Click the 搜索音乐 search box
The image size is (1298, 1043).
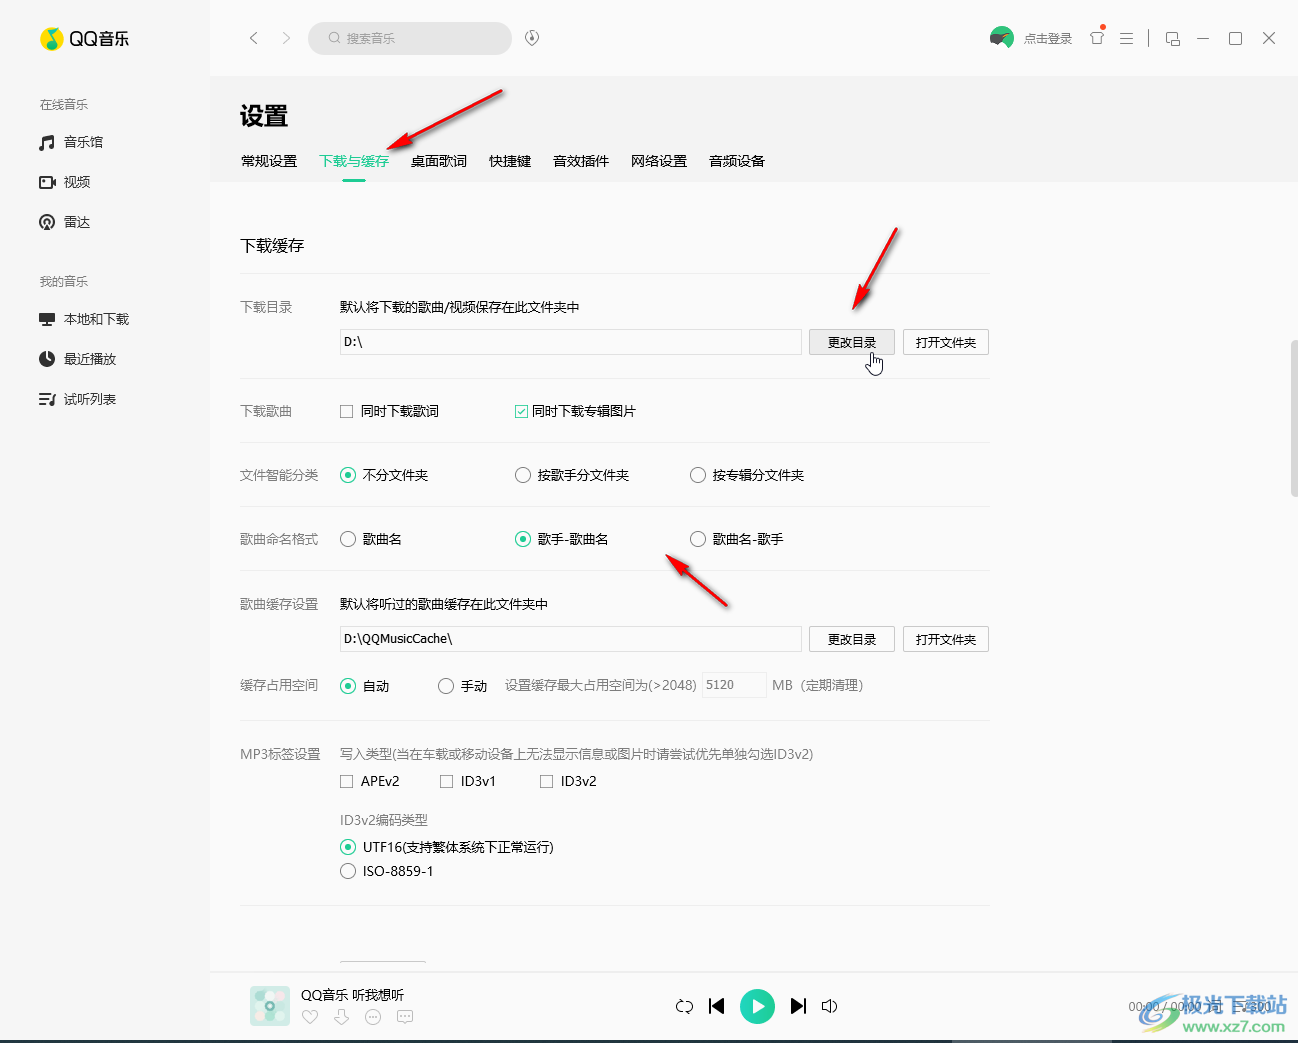tap(410, 38)
